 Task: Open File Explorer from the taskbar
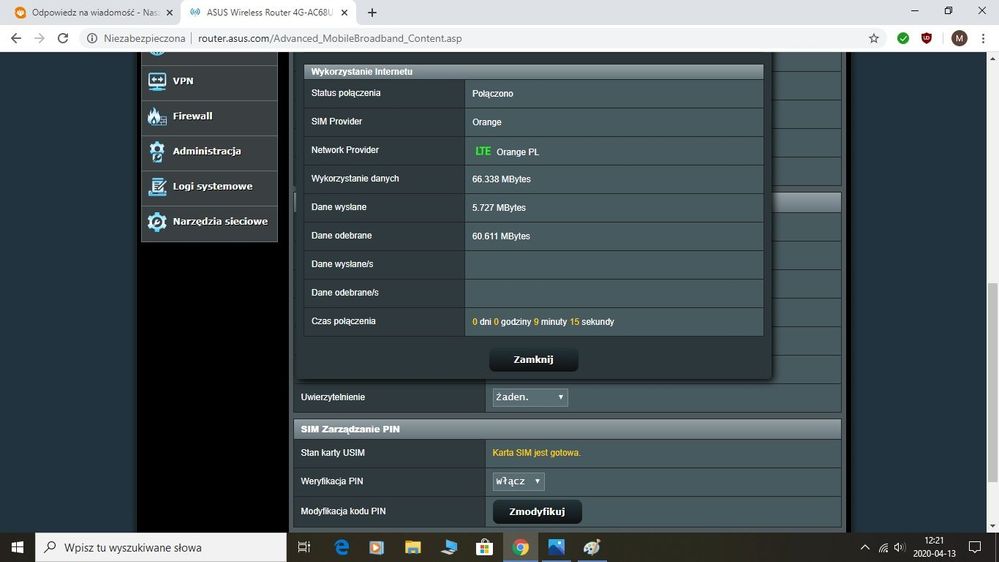click(412, 547)
